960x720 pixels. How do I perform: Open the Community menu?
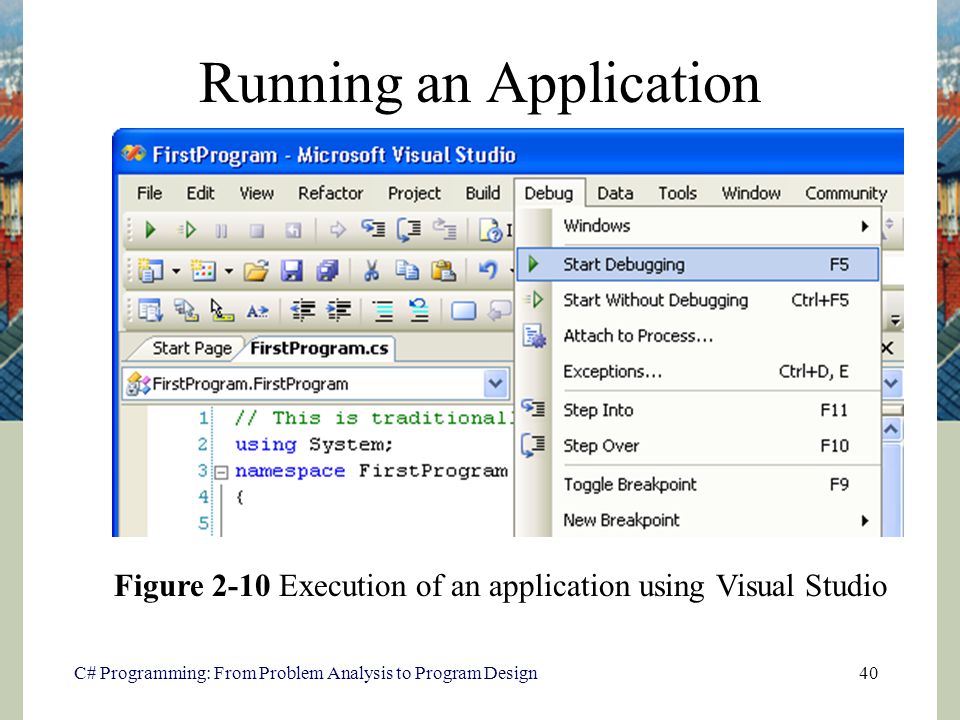tap(846, 193)
